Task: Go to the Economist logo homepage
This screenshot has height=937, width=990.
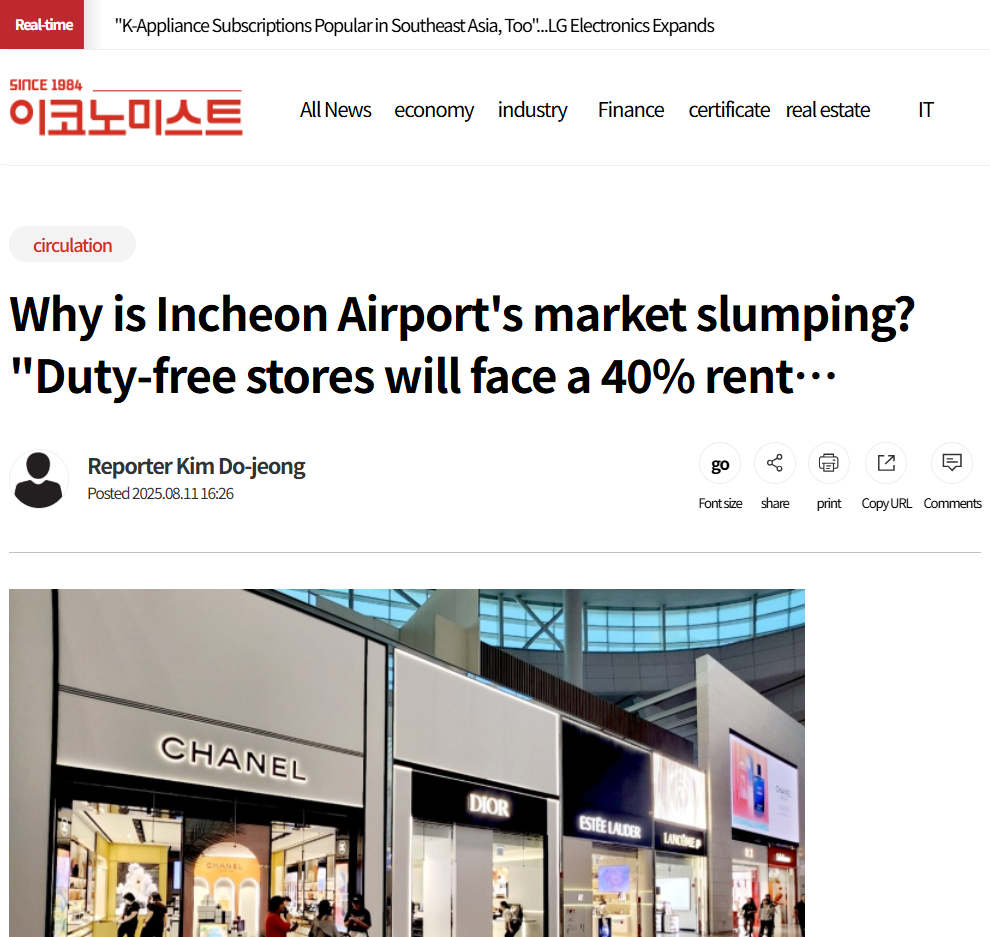Action: [x=126, y=107]
